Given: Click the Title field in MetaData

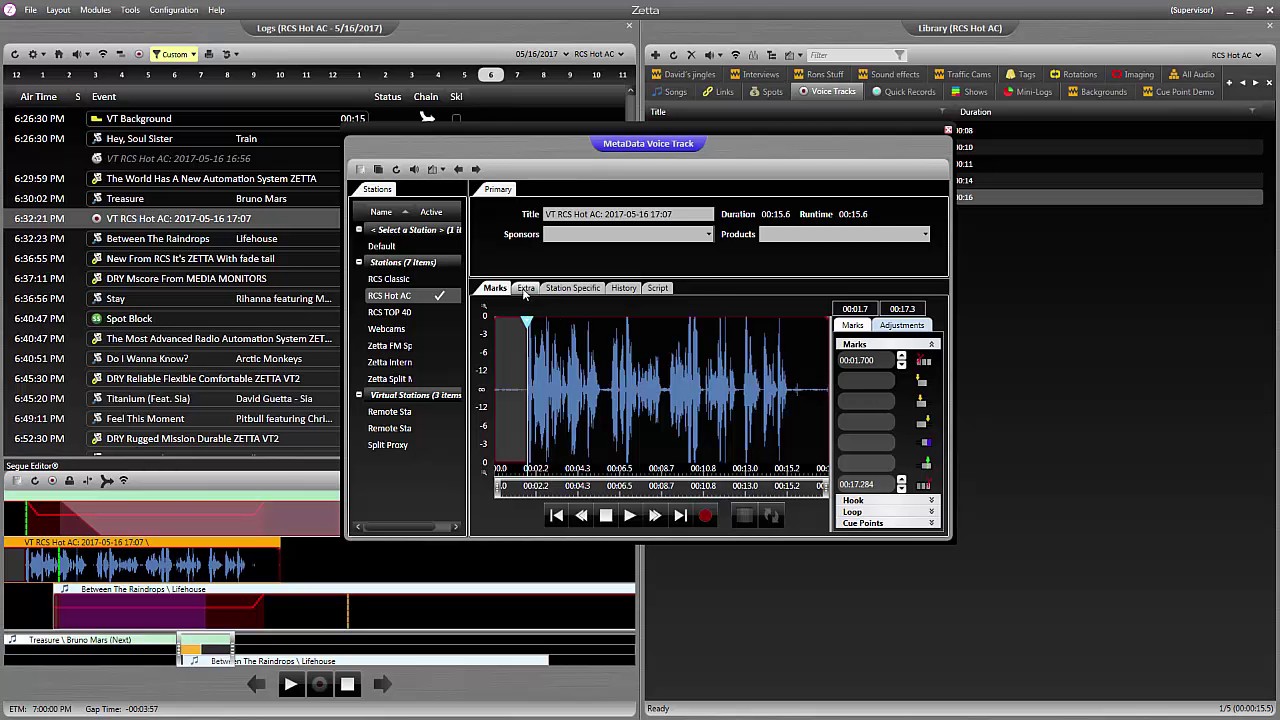Looking at the screenshot, I should coord(628,214).
